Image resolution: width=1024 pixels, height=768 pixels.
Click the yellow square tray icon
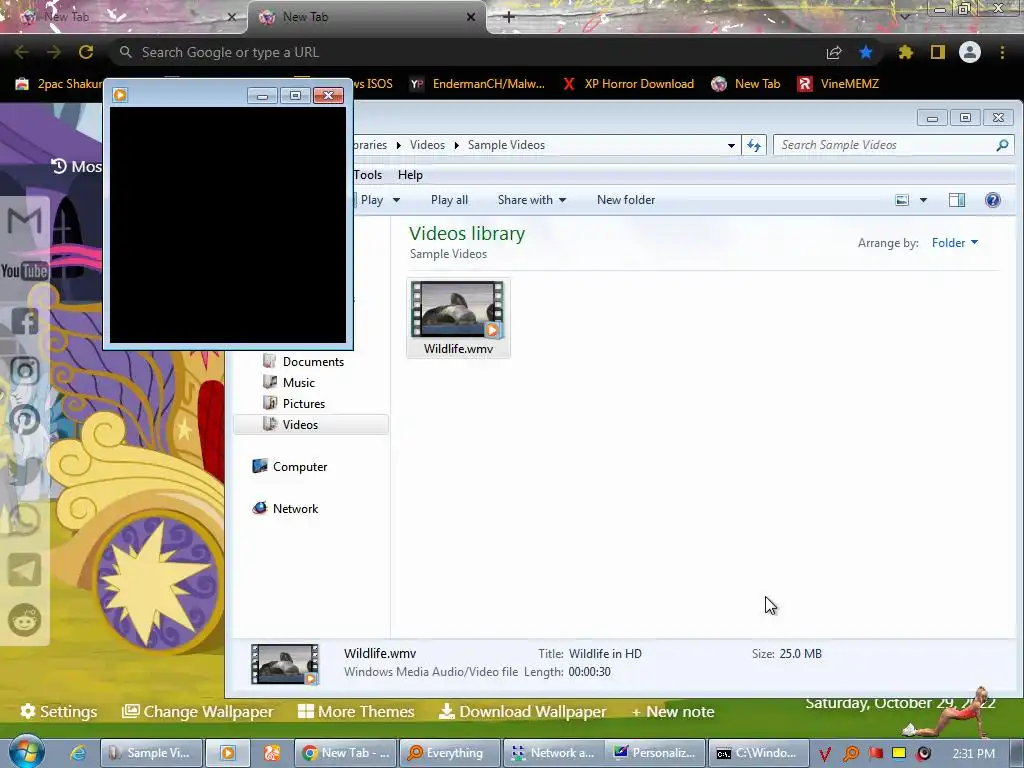point(899,753)
